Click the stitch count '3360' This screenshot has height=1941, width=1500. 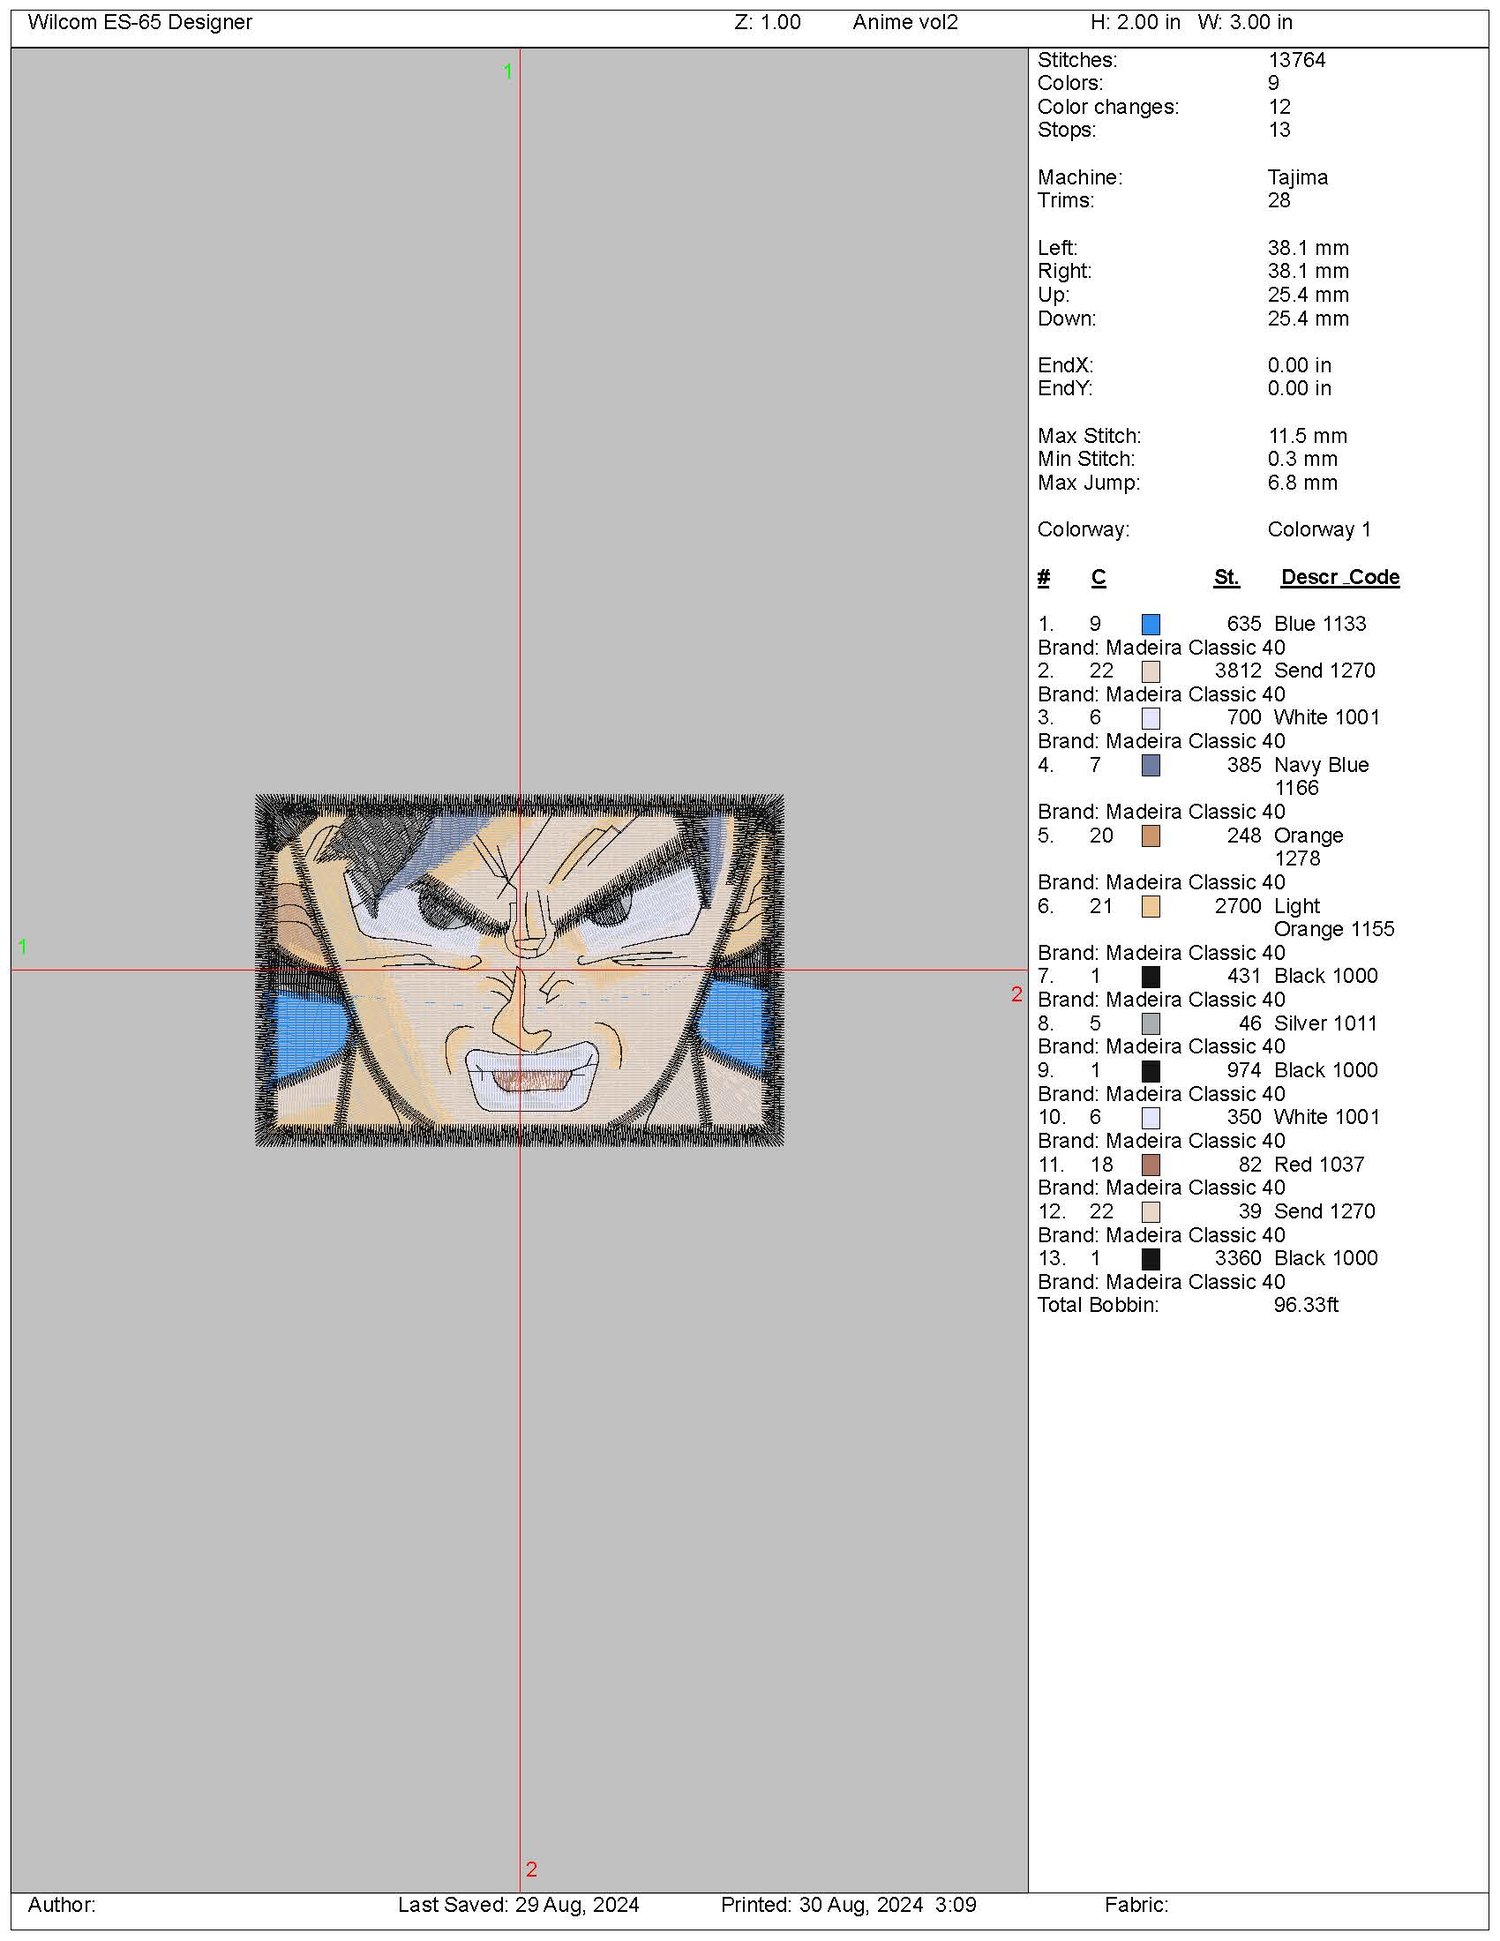point(1238,1259)
